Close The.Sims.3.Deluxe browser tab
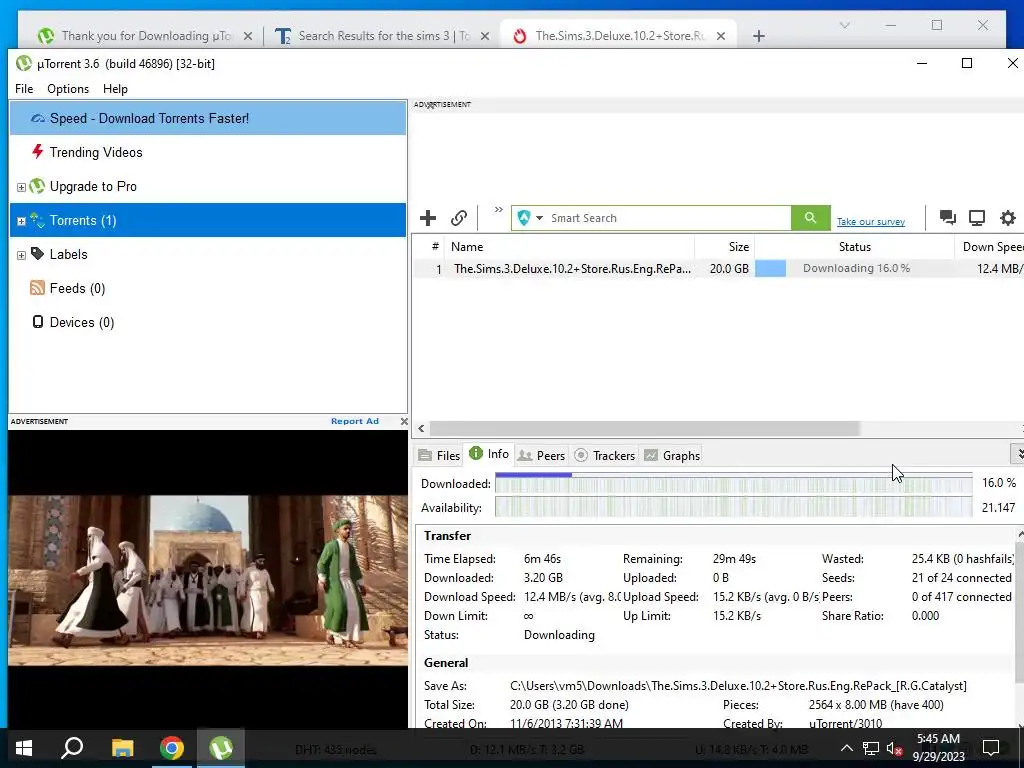 [720, 36]
